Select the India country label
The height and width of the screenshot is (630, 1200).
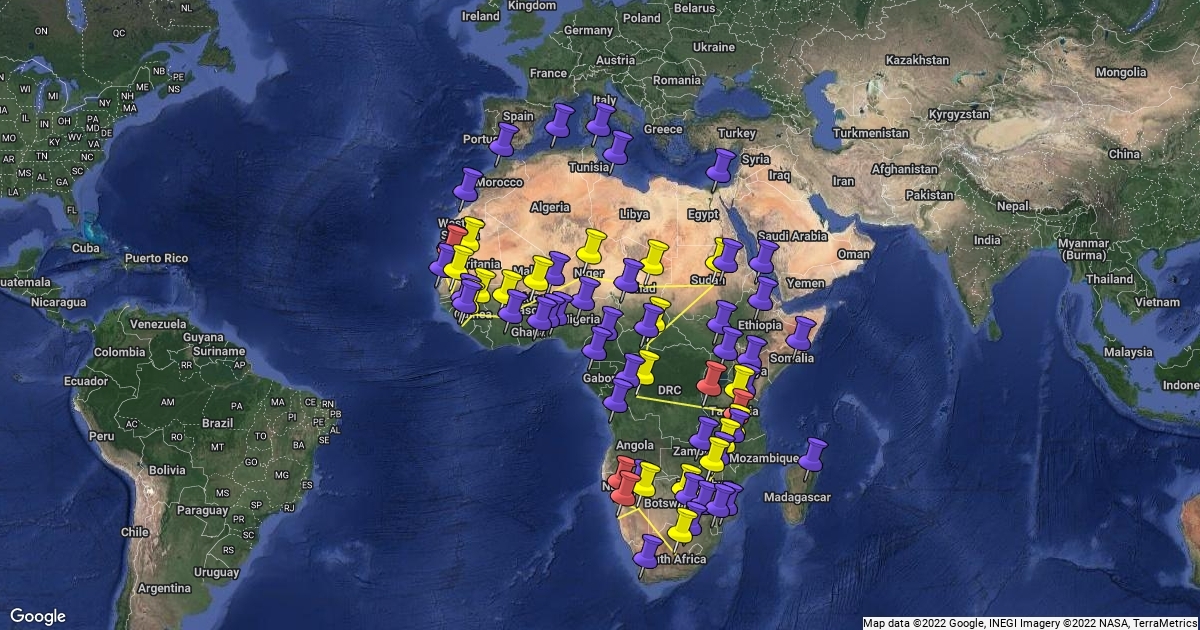tap(987, 241)
